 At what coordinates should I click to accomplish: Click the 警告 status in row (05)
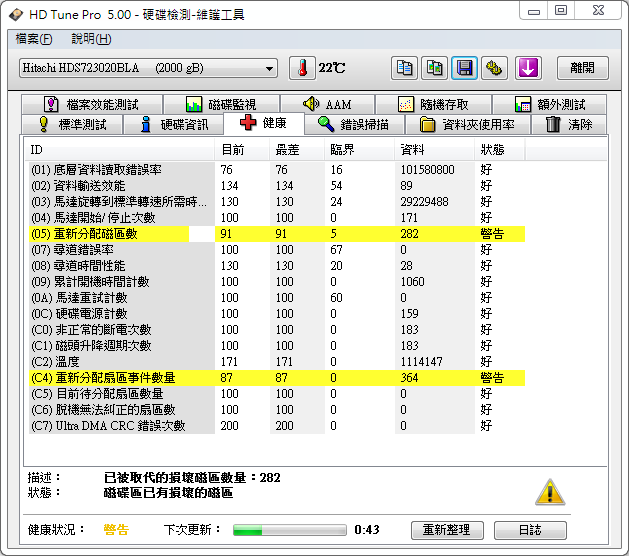(x=492, y=234)
